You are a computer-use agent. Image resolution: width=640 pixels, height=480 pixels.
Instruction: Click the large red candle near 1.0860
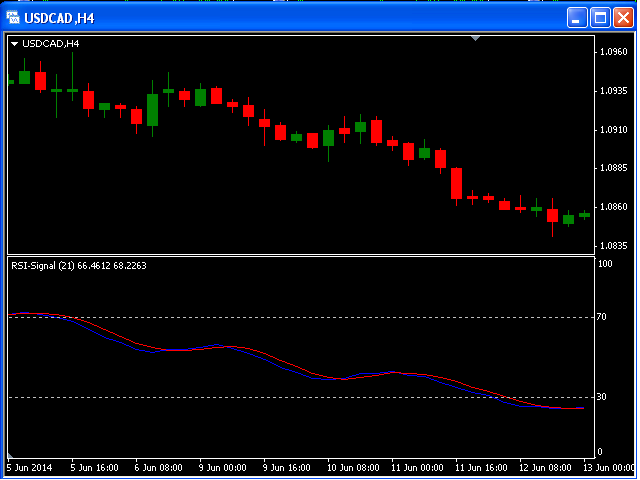(456, 184)
